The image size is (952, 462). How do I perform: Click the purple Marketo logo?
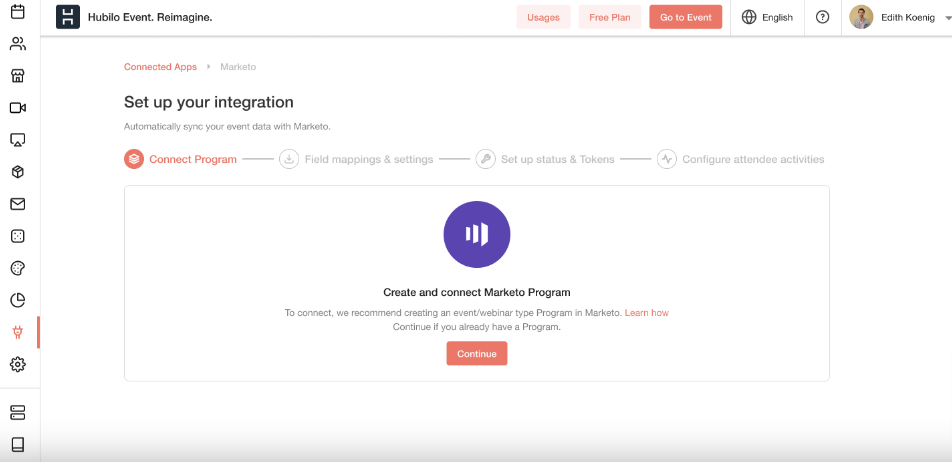point(477,234)
